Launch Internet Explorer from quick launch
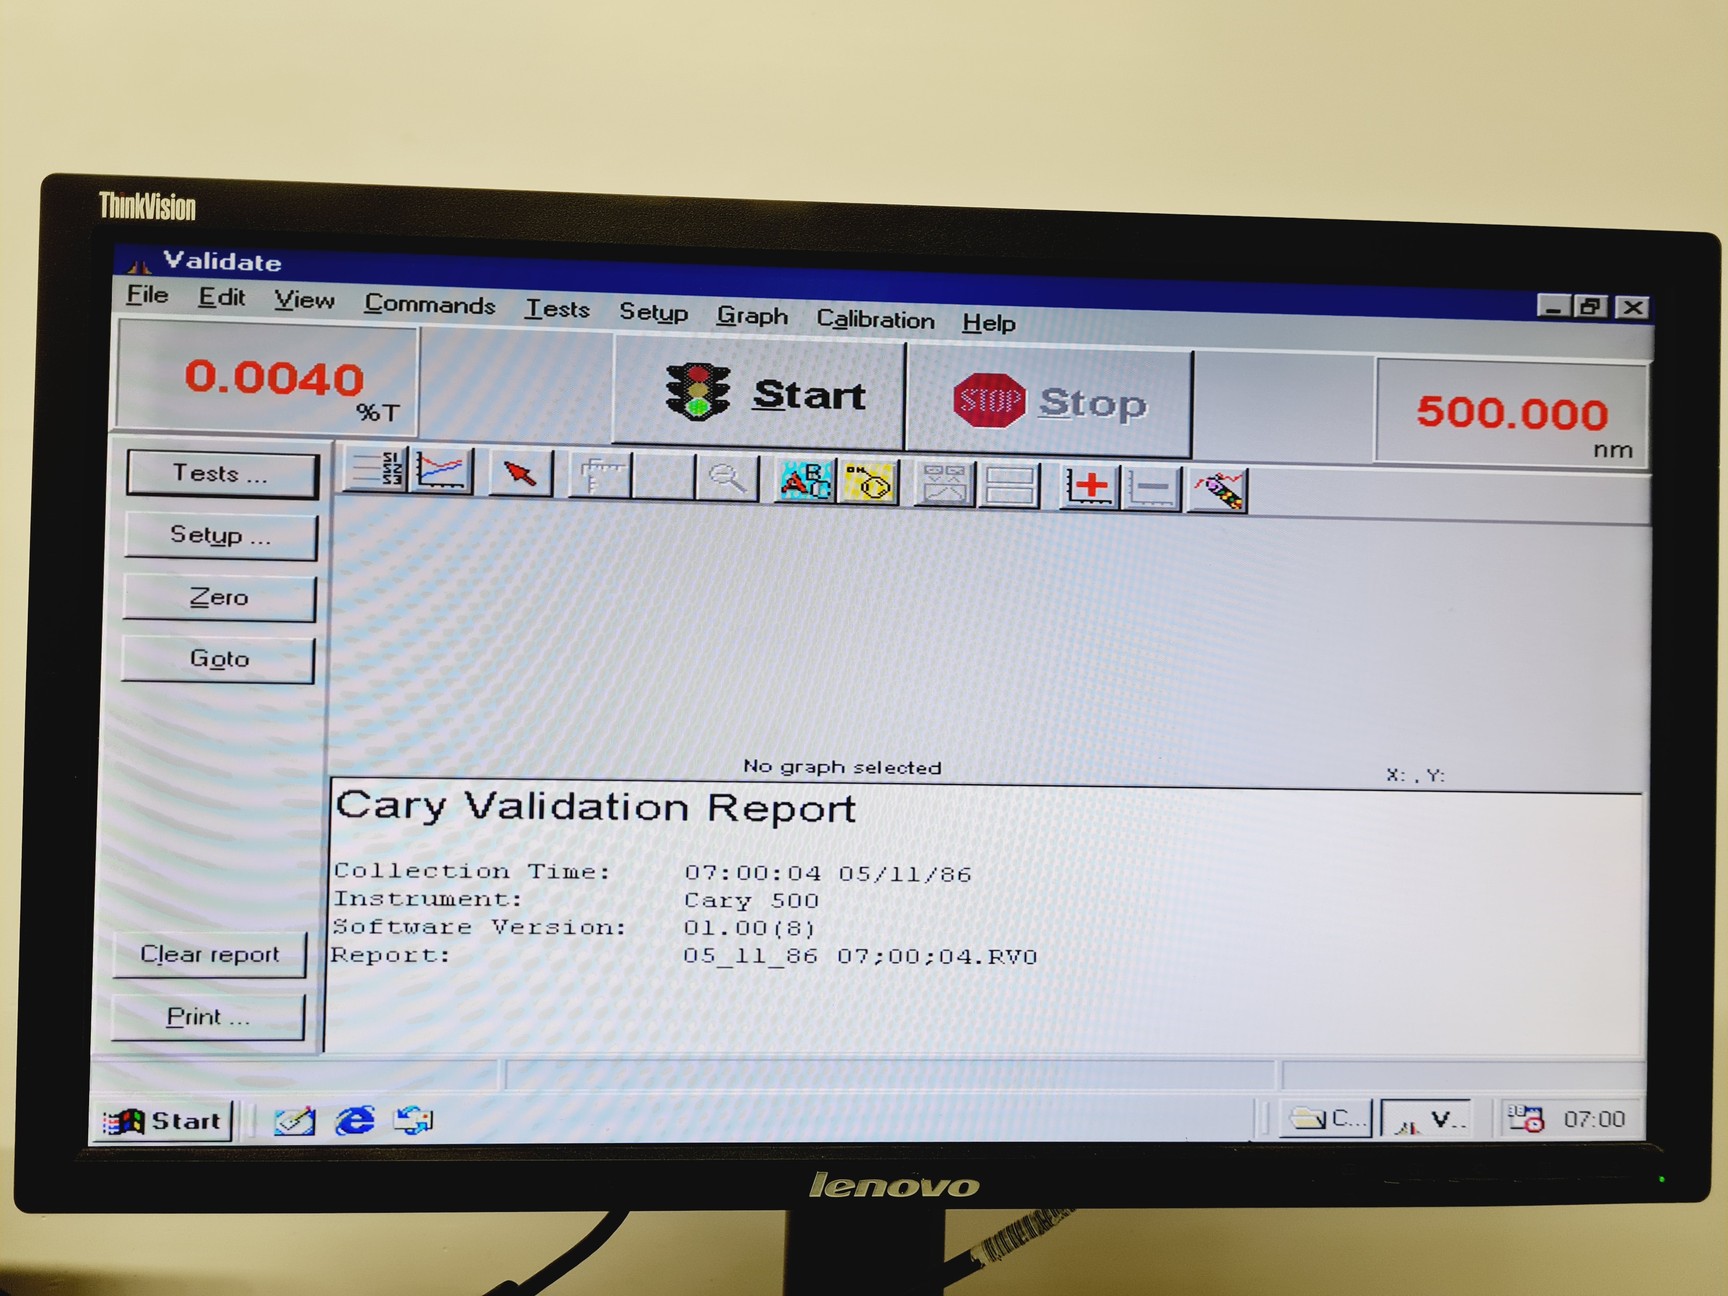Image resolution: width=1728 pixels, height=1296 pixels. [x=354, y=1120]
